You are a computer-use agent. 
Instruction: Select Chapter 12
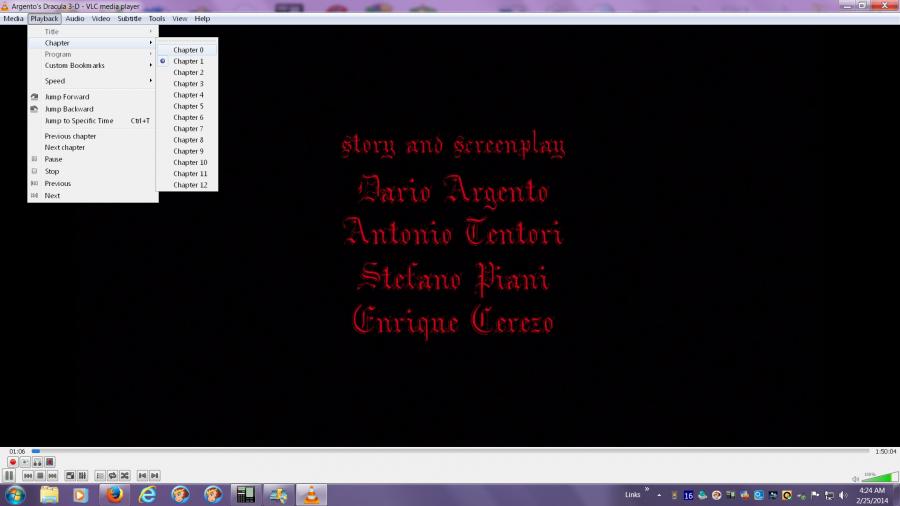coord(187,185)
